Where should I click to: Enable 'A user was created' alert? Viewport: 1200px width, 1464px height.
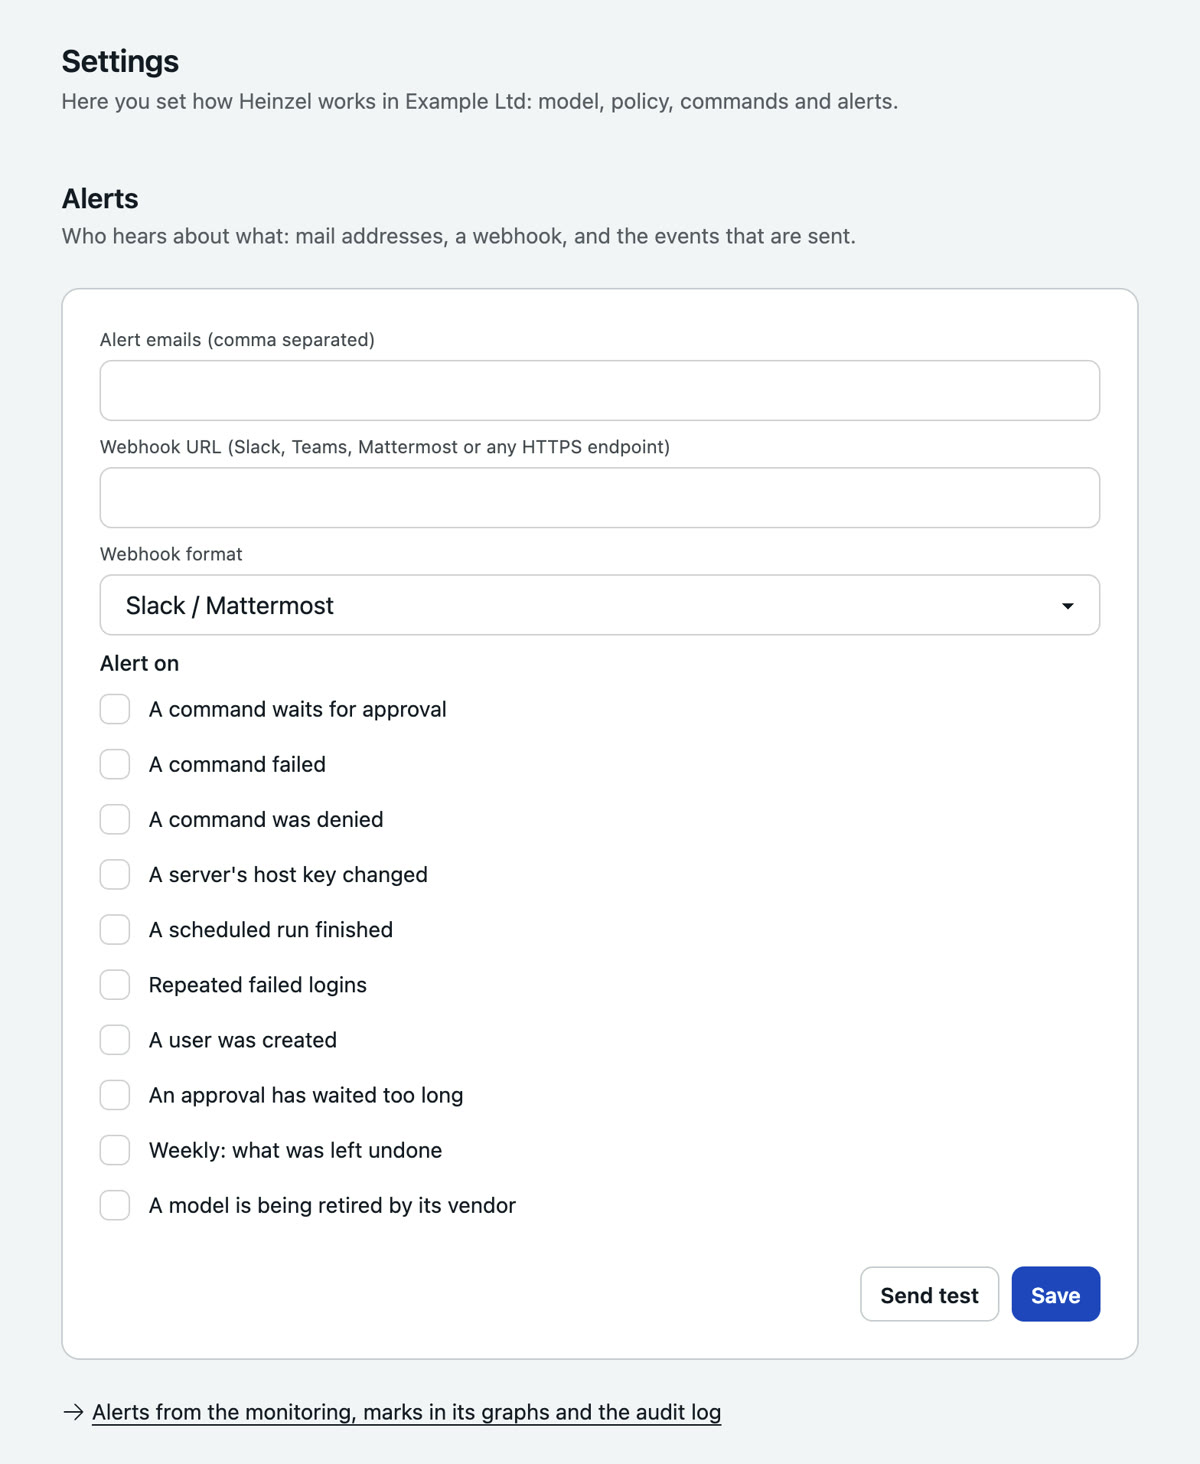pyautogui.click(x=115, y=1040)
